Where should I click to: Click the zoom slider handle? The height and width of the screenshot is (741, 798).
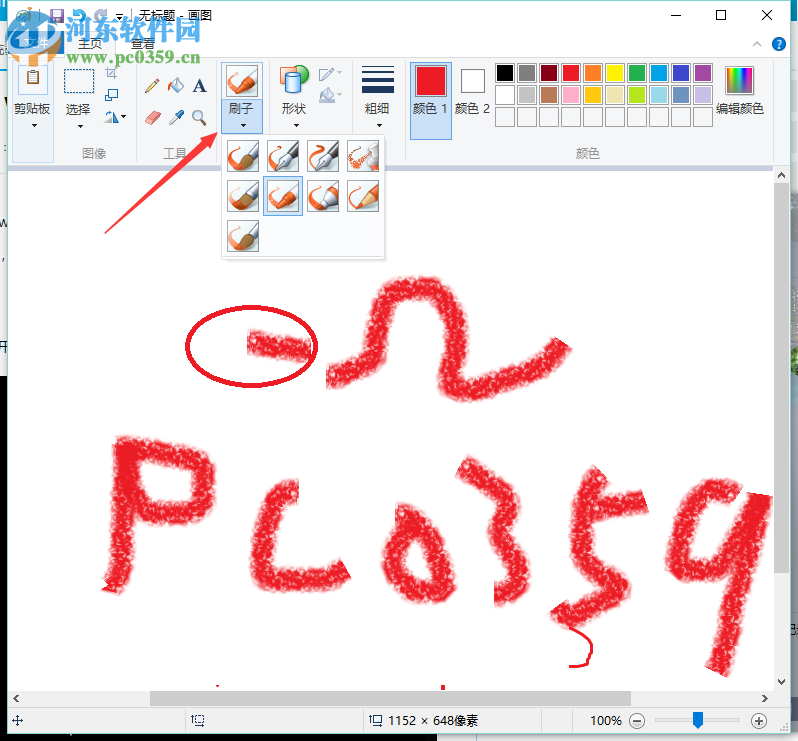pyautogui.click(x=698, y=720)
